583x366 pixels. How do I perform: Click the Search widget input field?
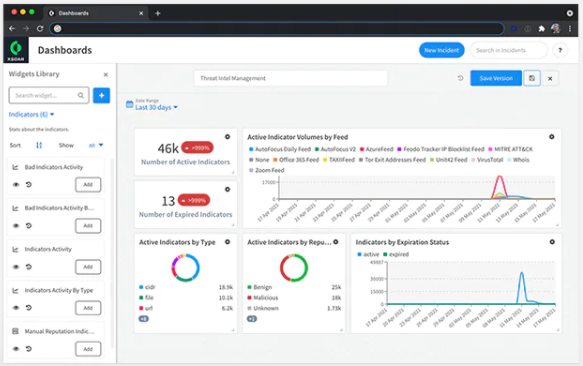(49, 96)
